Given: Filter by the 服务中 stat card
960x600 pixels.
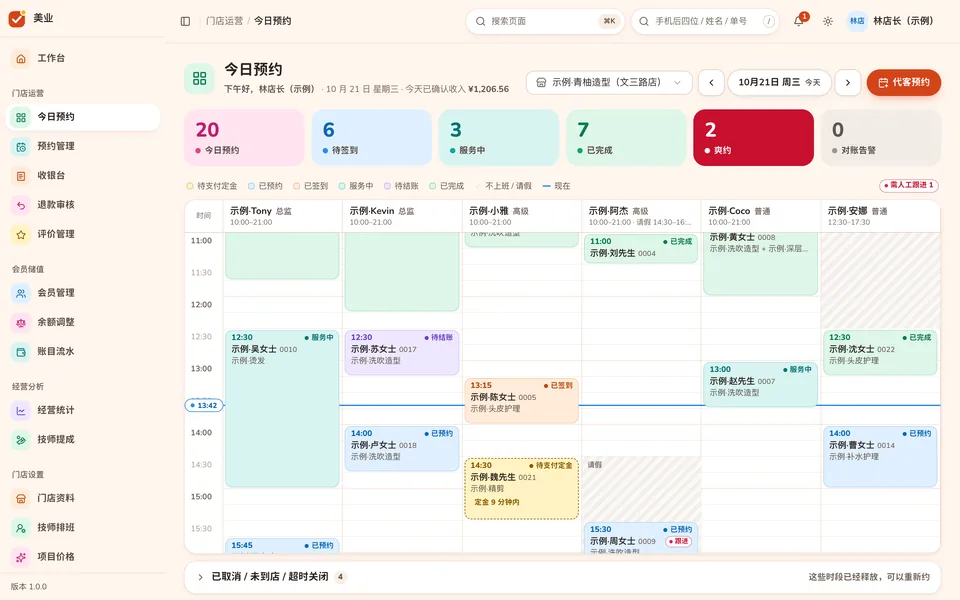Looking at the screenshot, I should (500, 137).
